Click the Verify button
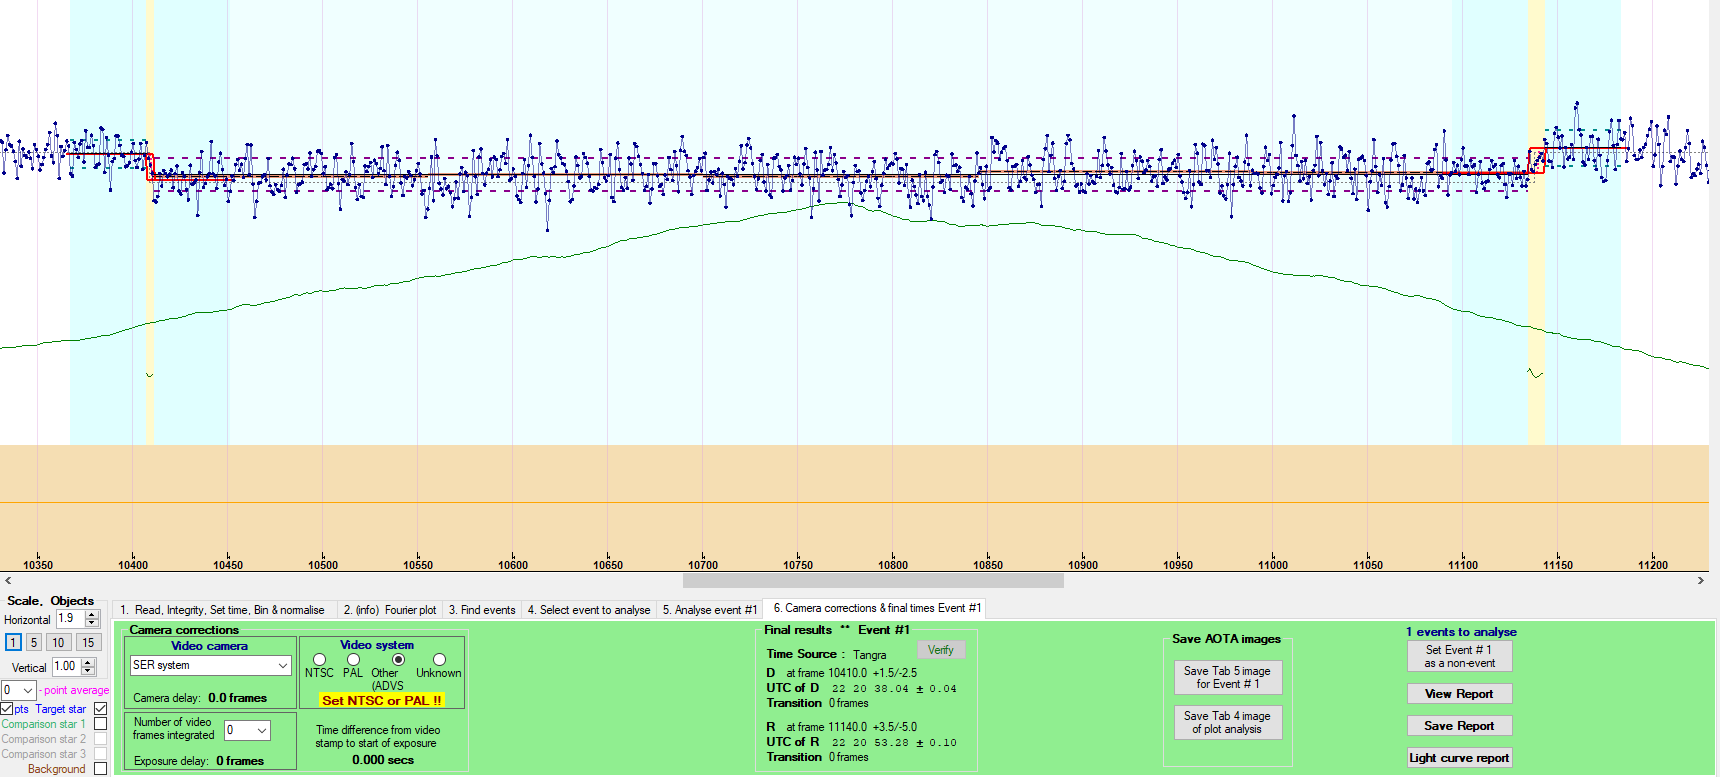This screenshot has height=777, width=1720. tap(940, 650)
